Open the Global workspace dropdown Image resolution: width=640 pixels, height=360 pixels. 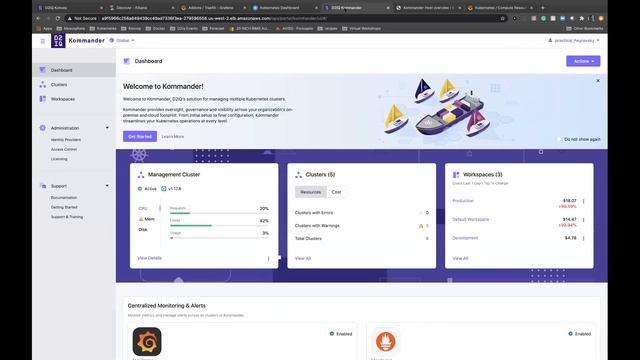point(122,40)
